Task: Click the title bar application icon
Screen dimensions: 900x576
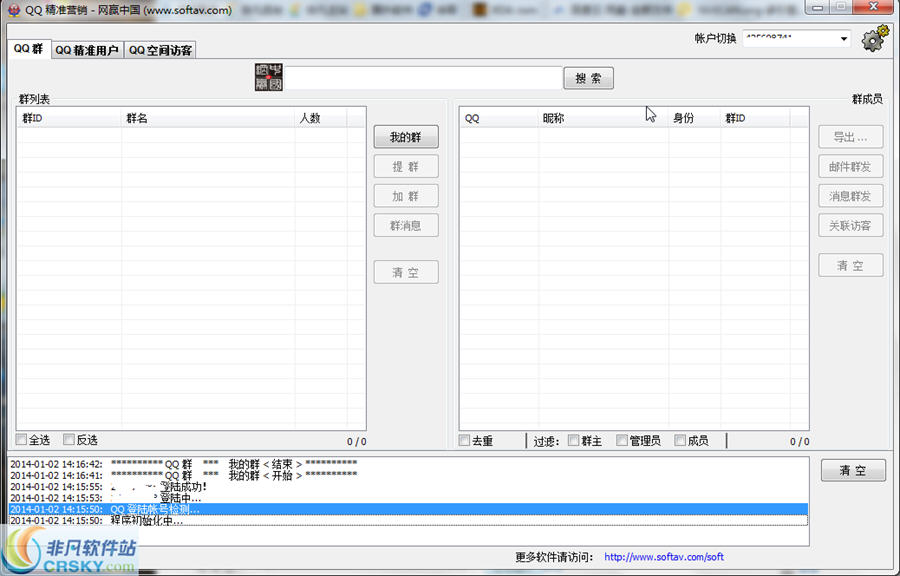Action: coord(14,10)
